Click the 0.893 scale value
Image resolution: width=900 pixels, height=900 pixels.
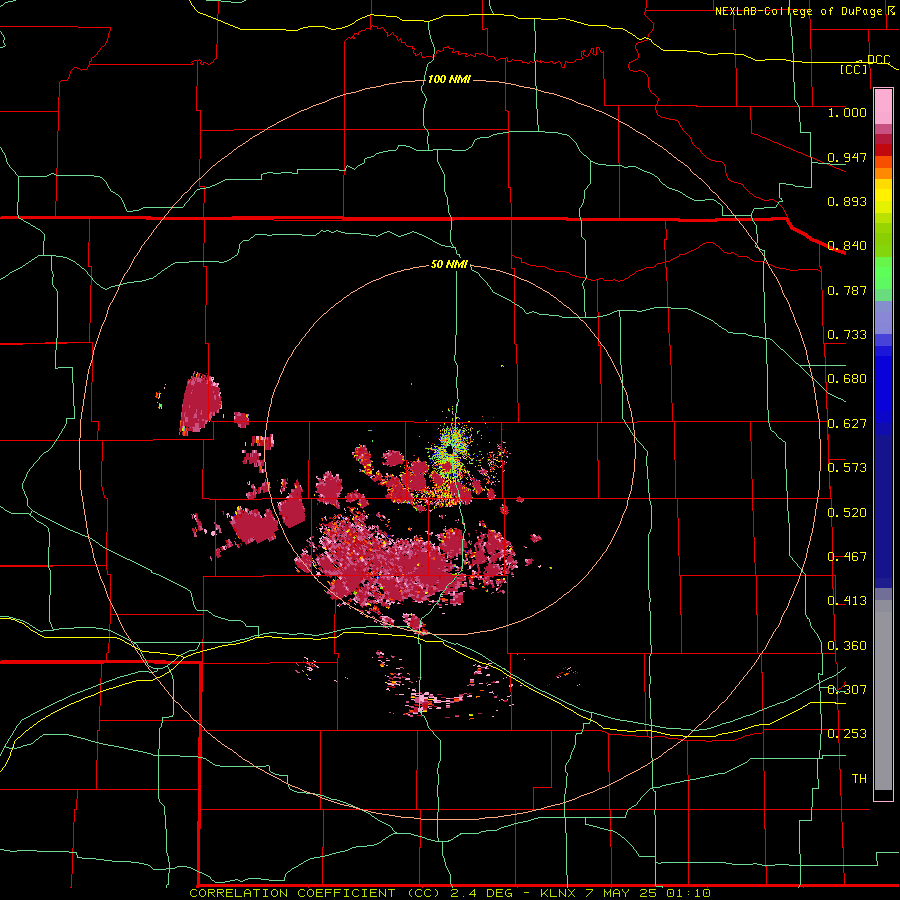click(x=847, y=201)
